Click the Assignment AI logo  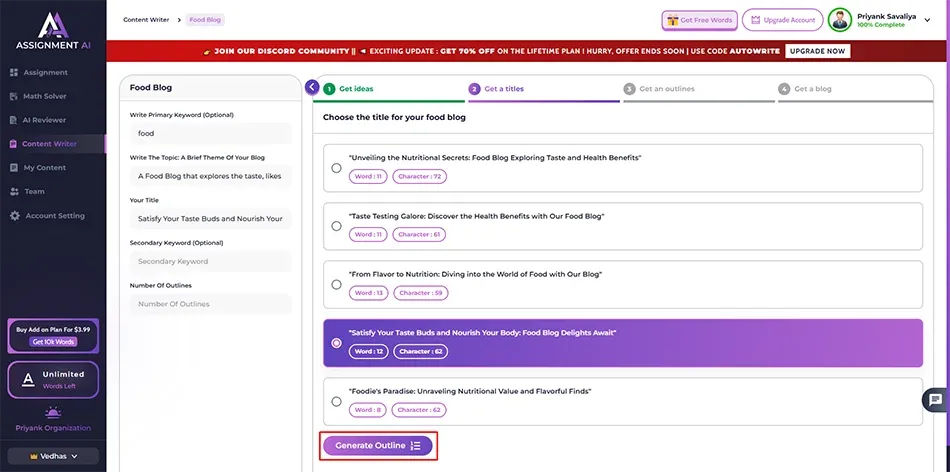coord(53,30)
